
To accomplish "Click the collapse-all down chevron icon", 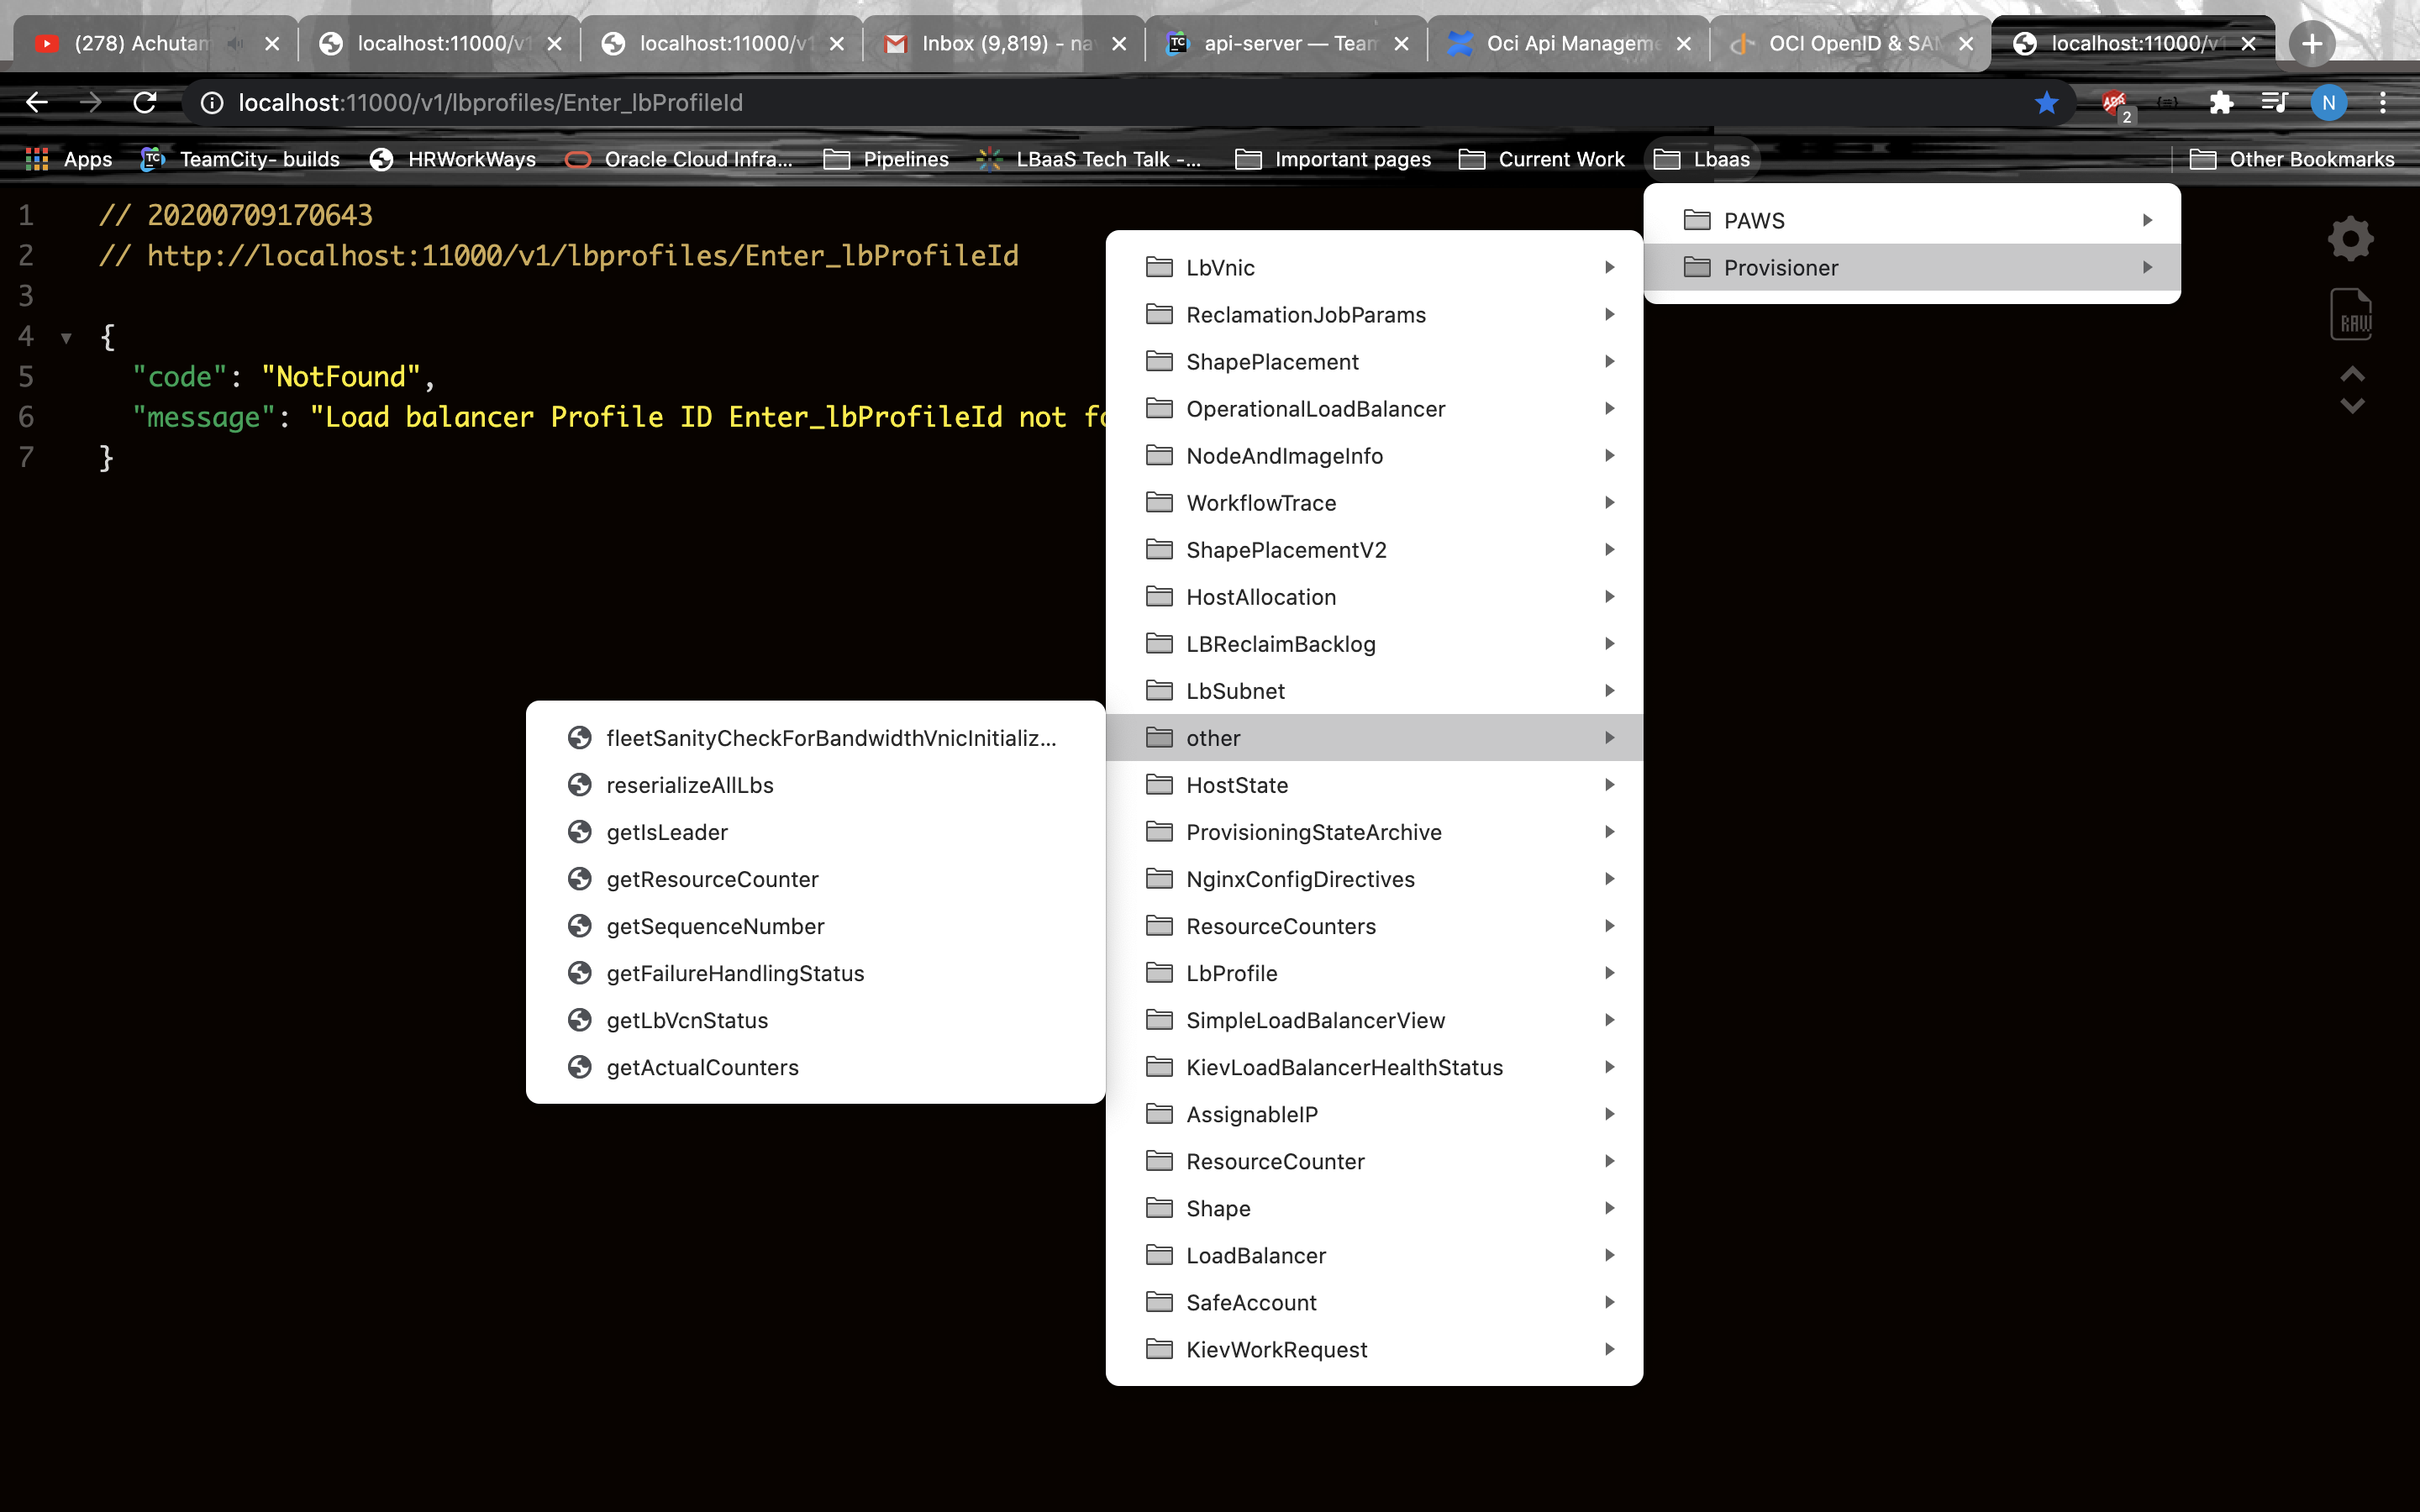I will coord(2351,405).
